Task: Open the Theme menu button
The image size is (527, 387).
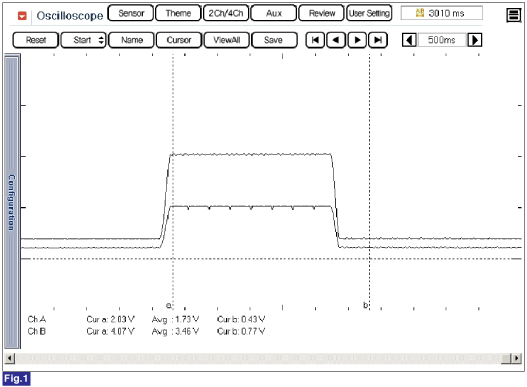Action: [178, 13]
